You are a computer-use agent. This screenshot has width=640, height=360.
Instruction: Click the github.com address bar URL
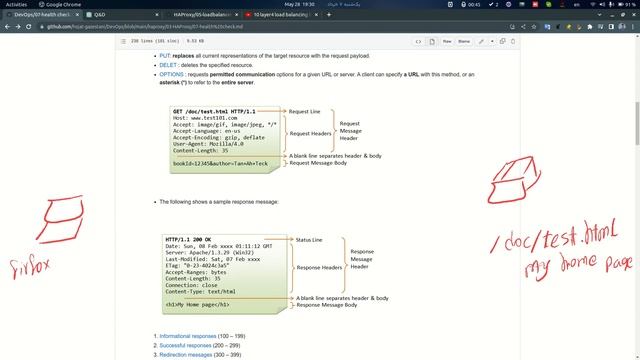145,27
